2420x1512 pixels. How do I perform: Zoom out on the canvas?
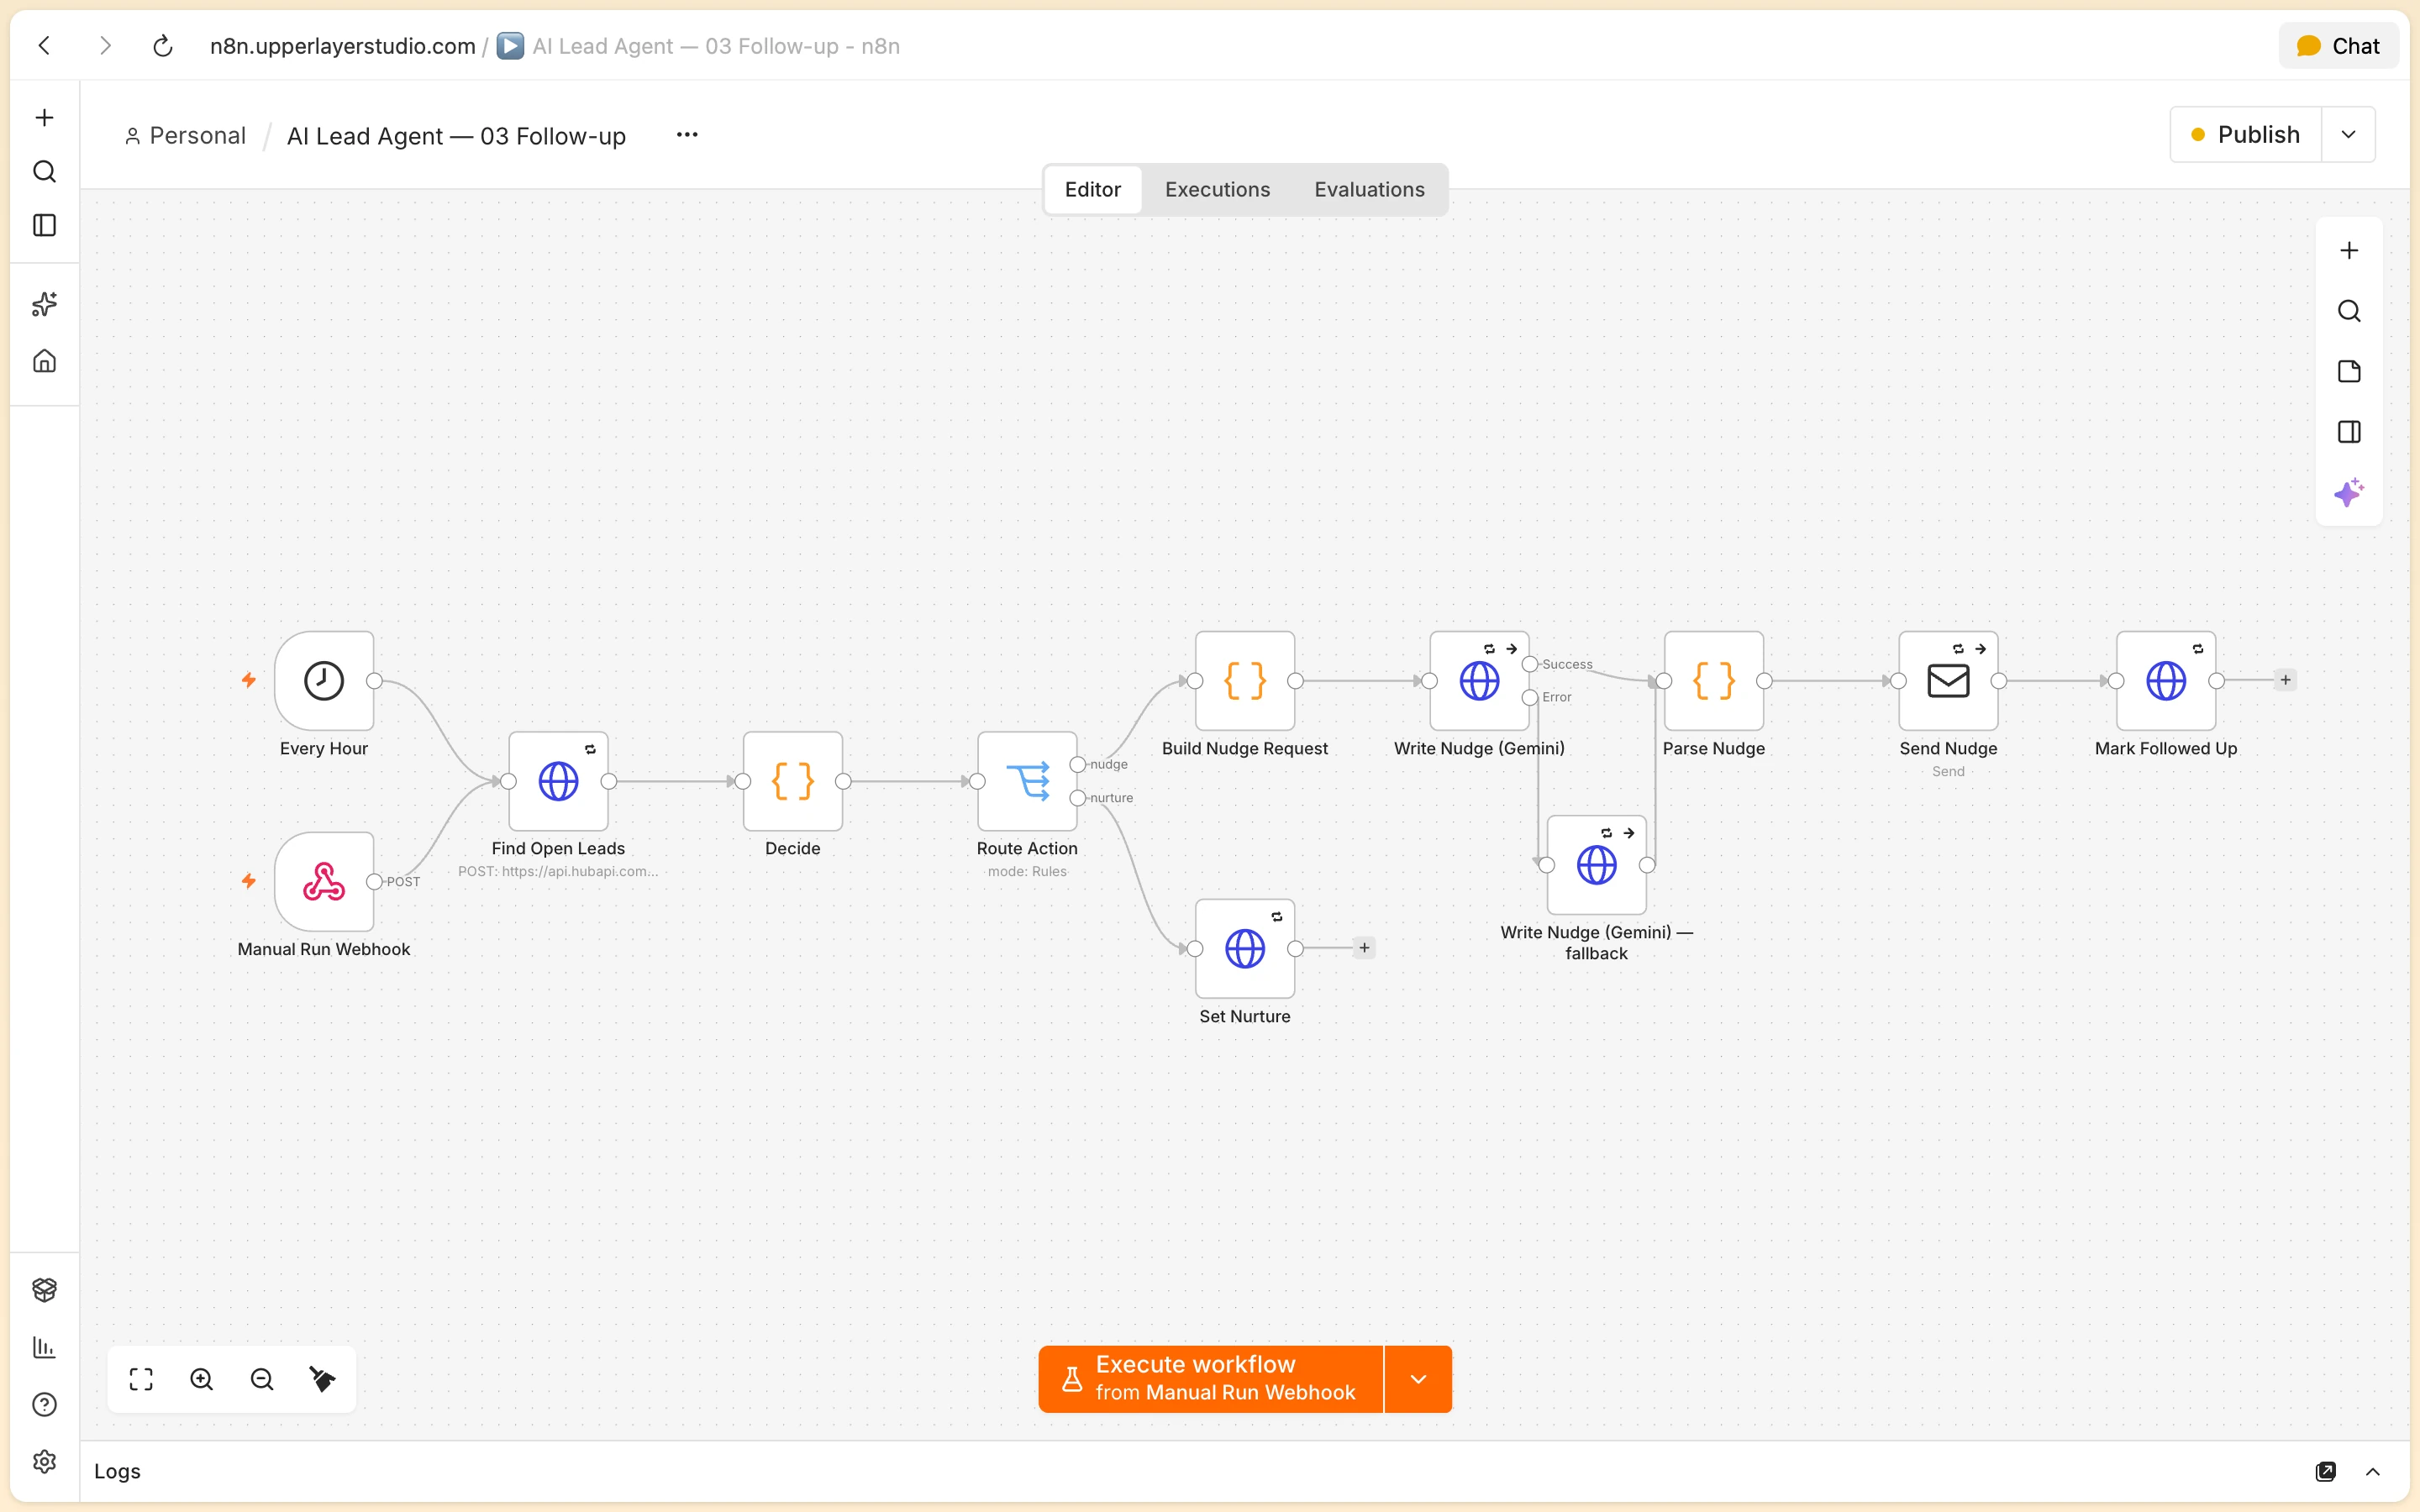point(262,1380)
